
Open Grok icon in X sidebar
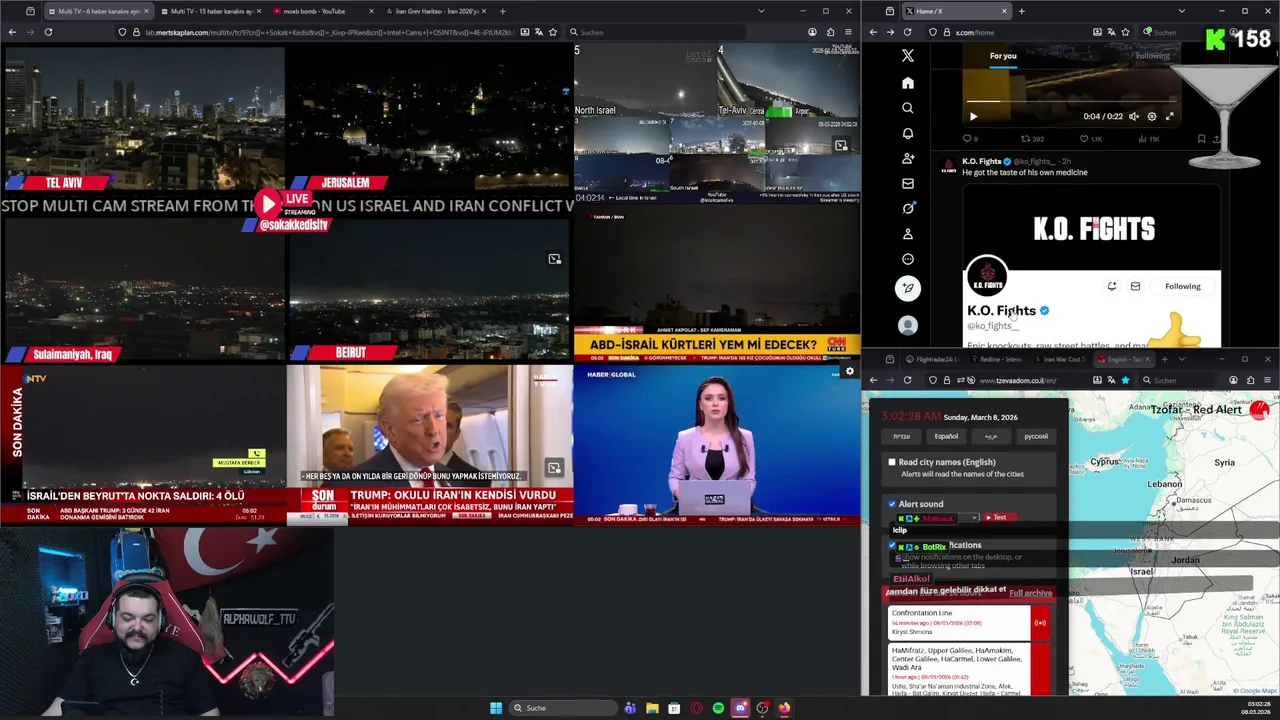[x=908, y=208]
